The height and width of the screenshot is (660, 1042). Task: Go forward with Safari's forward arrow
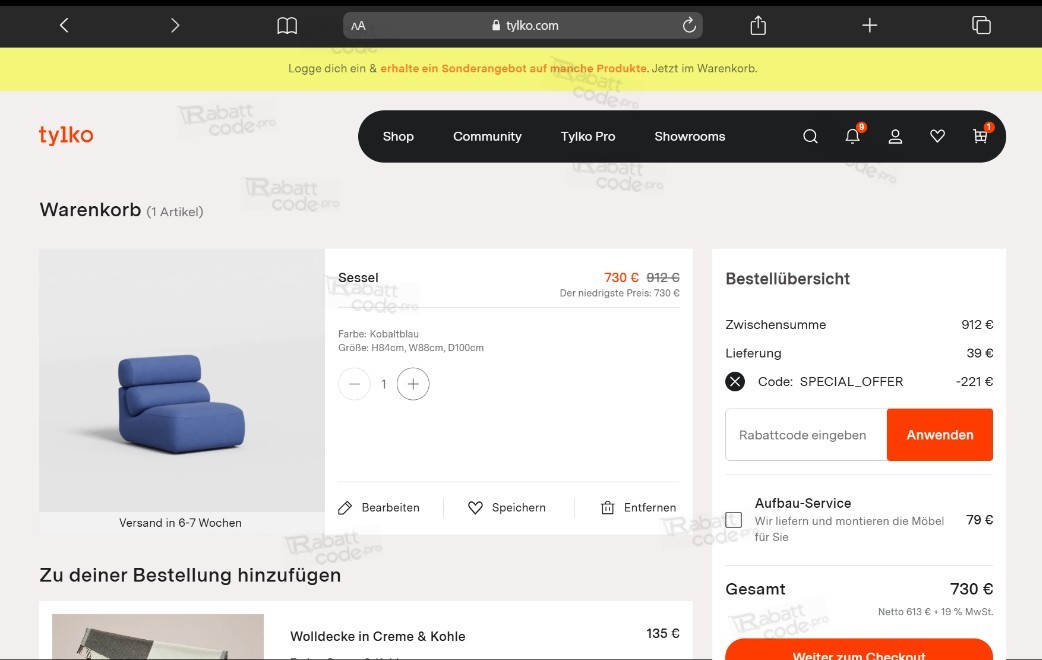point(175,25)
